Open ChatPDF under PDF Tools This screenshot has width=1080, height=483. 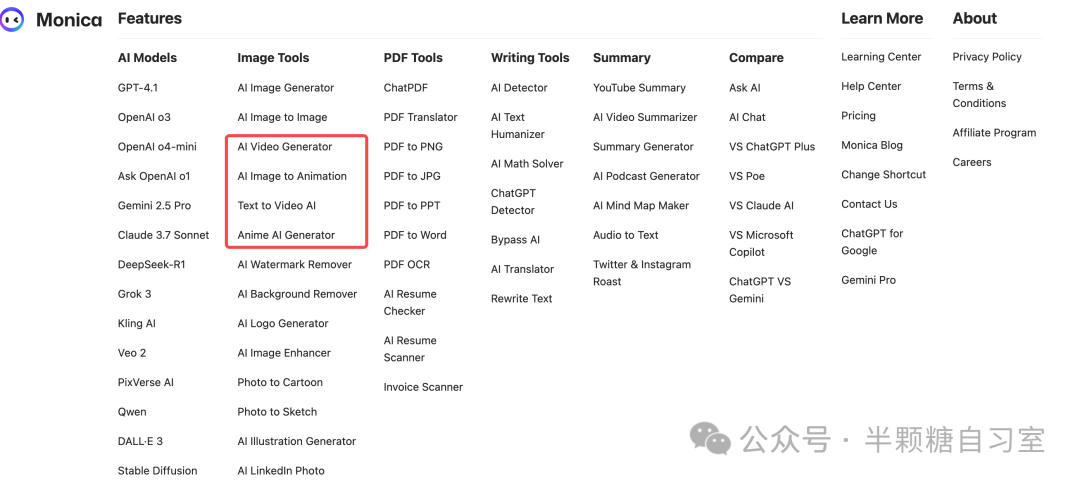(x=406, y=88)
